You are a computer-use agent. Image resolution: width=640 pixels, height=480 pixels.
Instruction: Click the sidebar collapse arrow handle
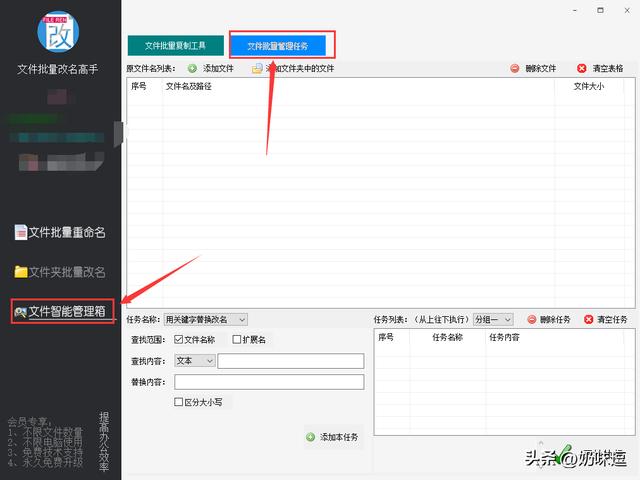point(118,134)
